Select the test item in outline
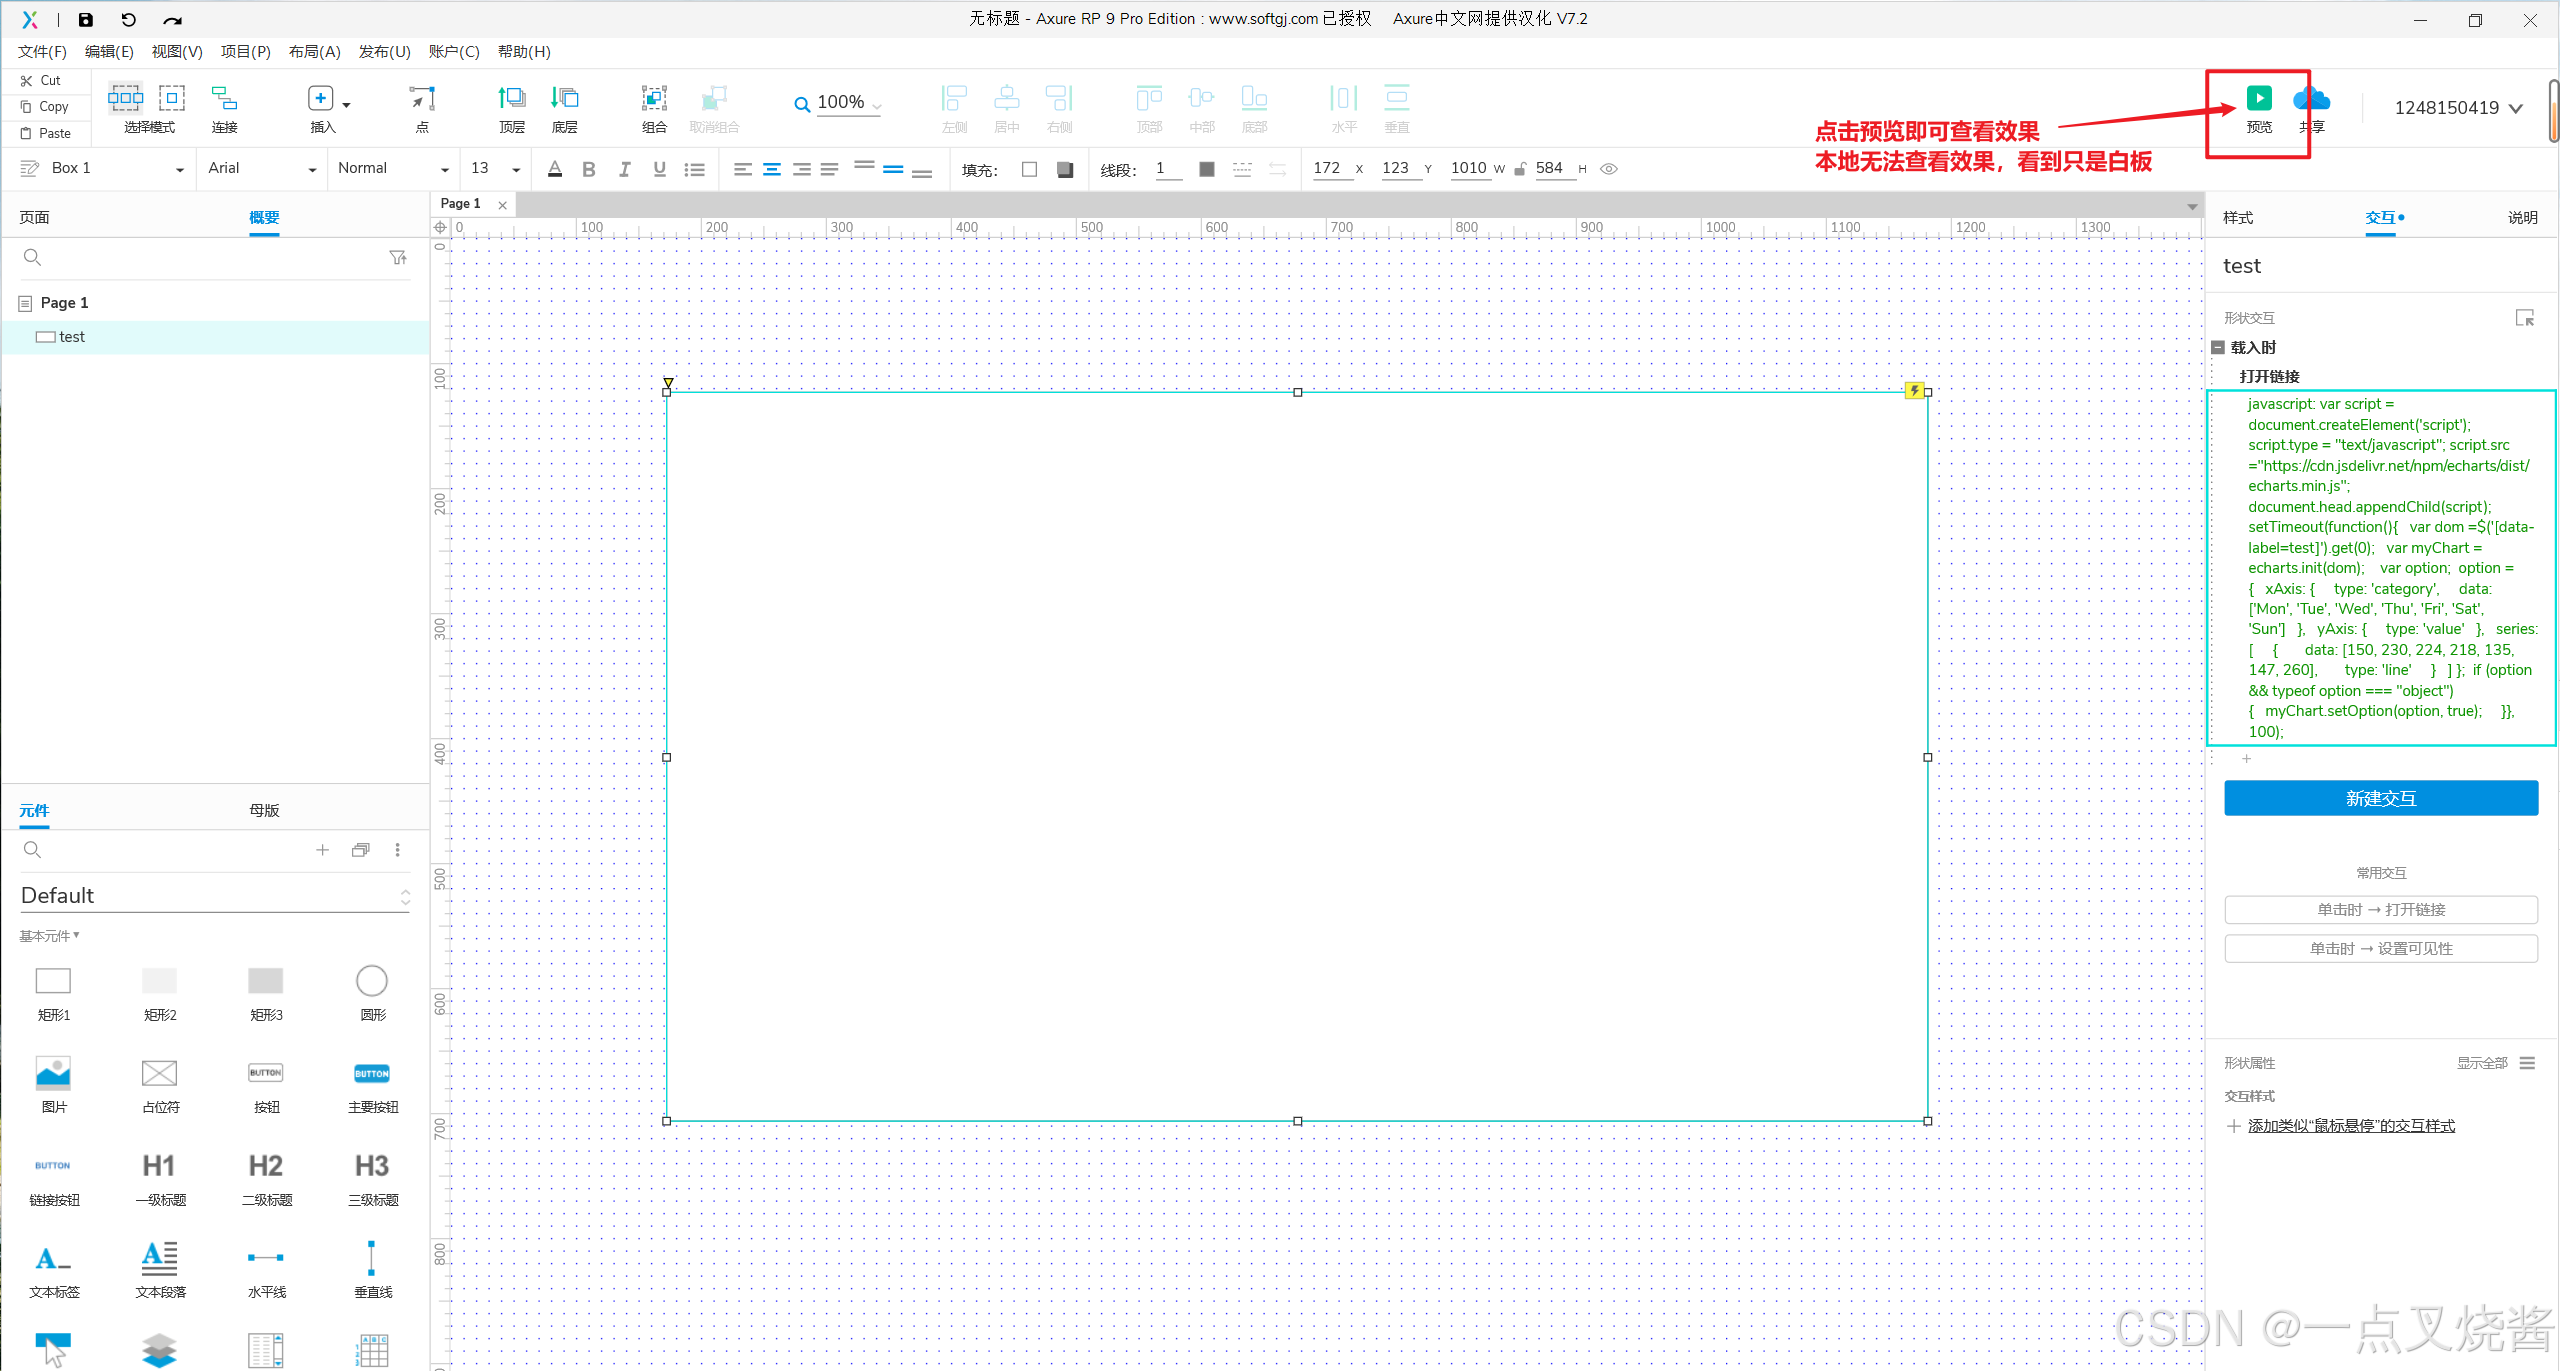The image size is (2560, 1371). [72, 337]
